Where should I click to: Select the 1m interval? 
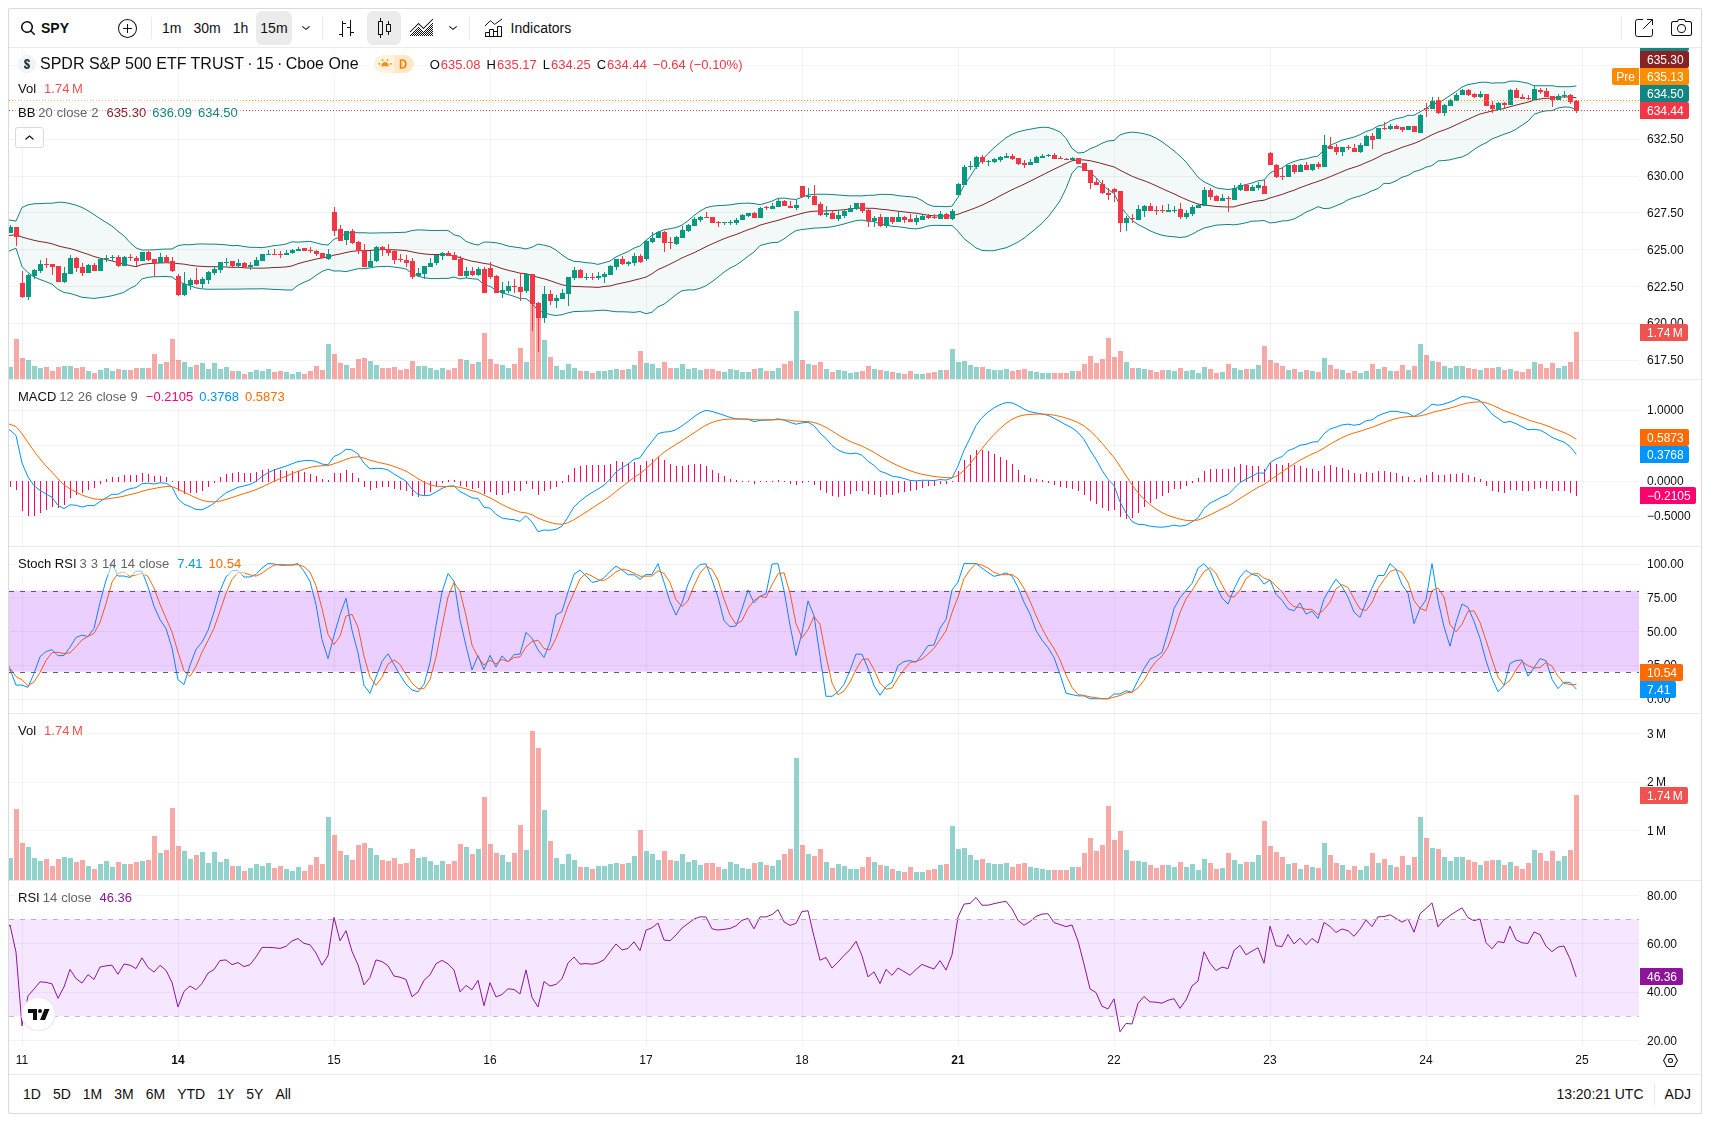pos(172,28)
